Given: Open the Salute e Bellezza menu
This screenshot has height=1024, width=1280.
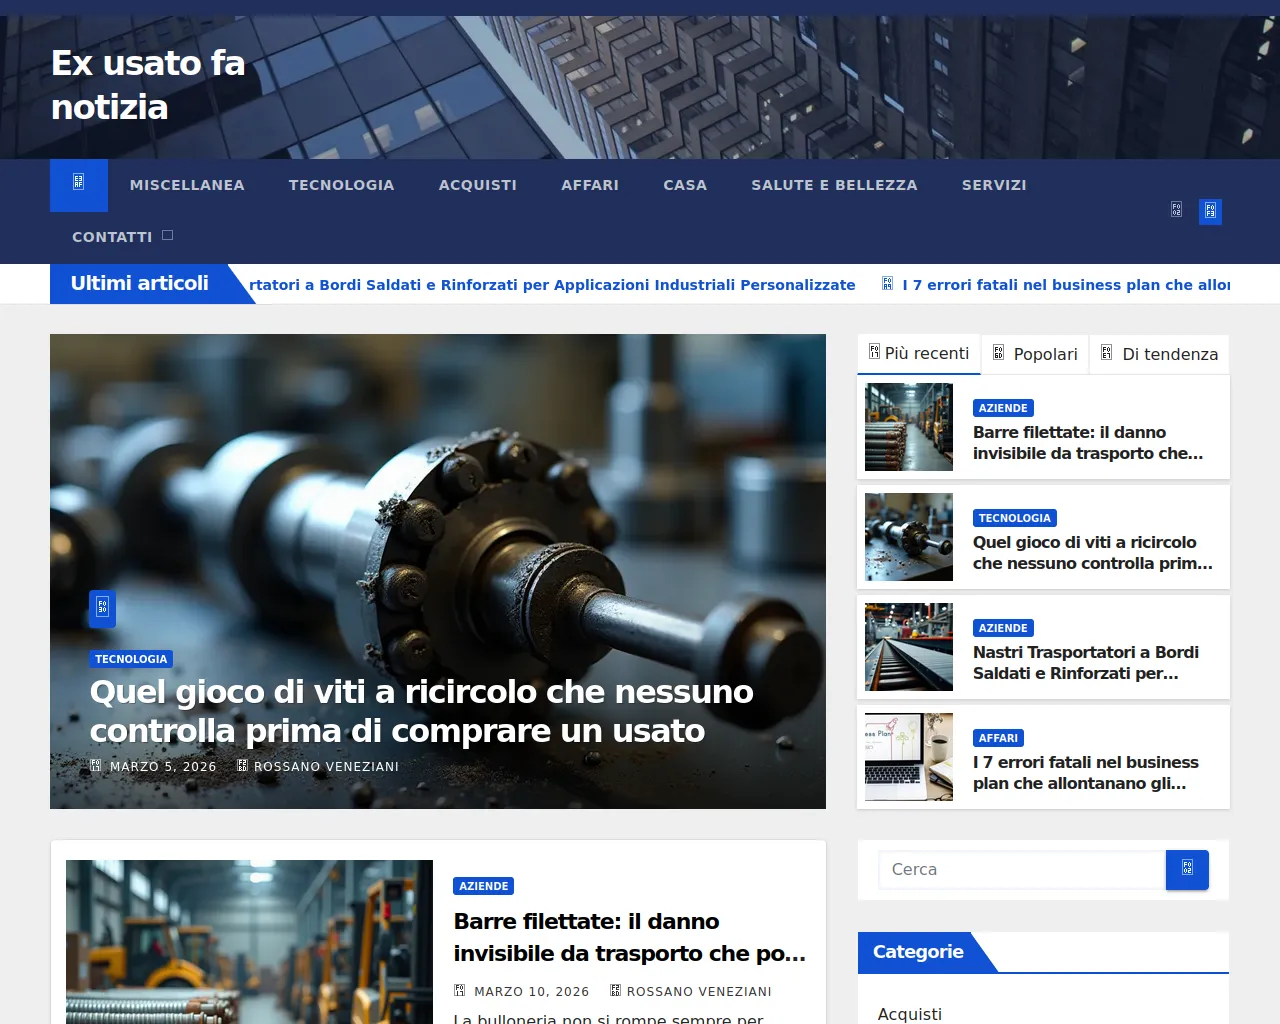Looking at the screenshot, I should coord(834,185).
